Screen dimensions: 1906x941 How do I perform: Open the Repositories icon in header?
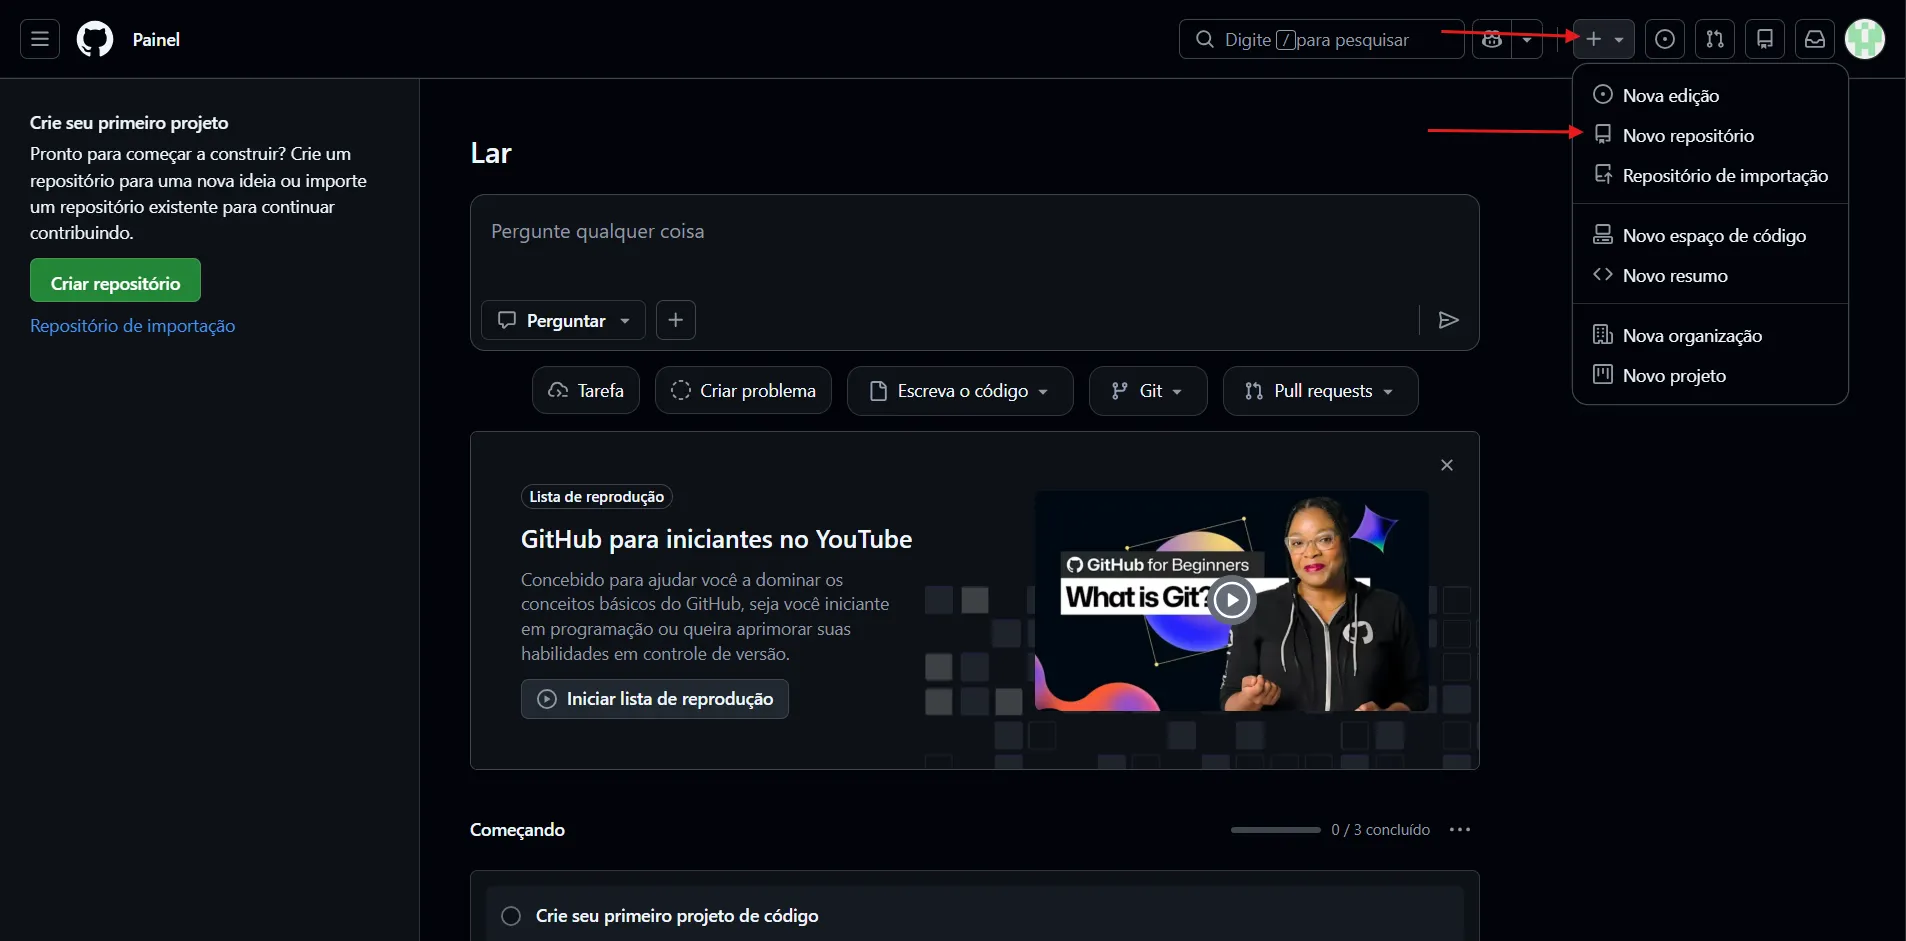tap(1765, 39)
